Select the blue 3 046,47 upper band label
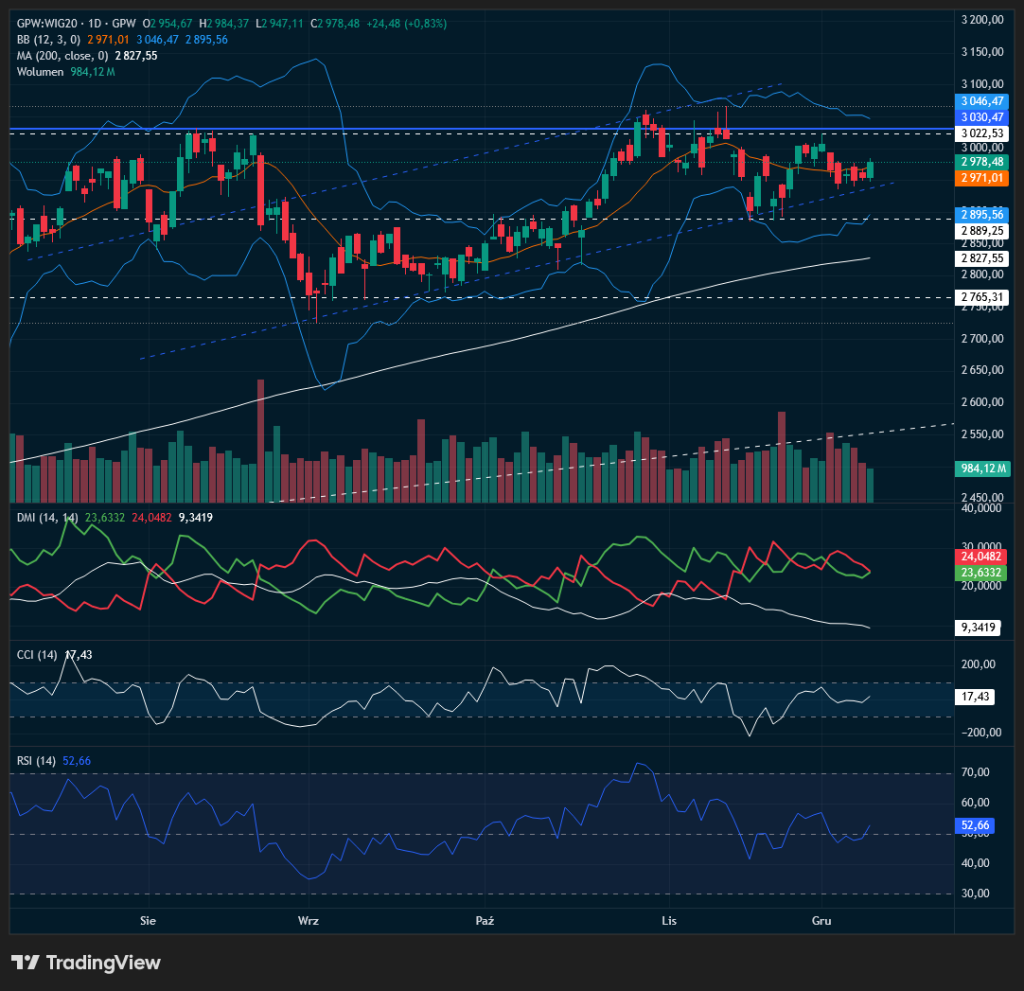This screenshot has height=991, width=1024. pos(981,102)
